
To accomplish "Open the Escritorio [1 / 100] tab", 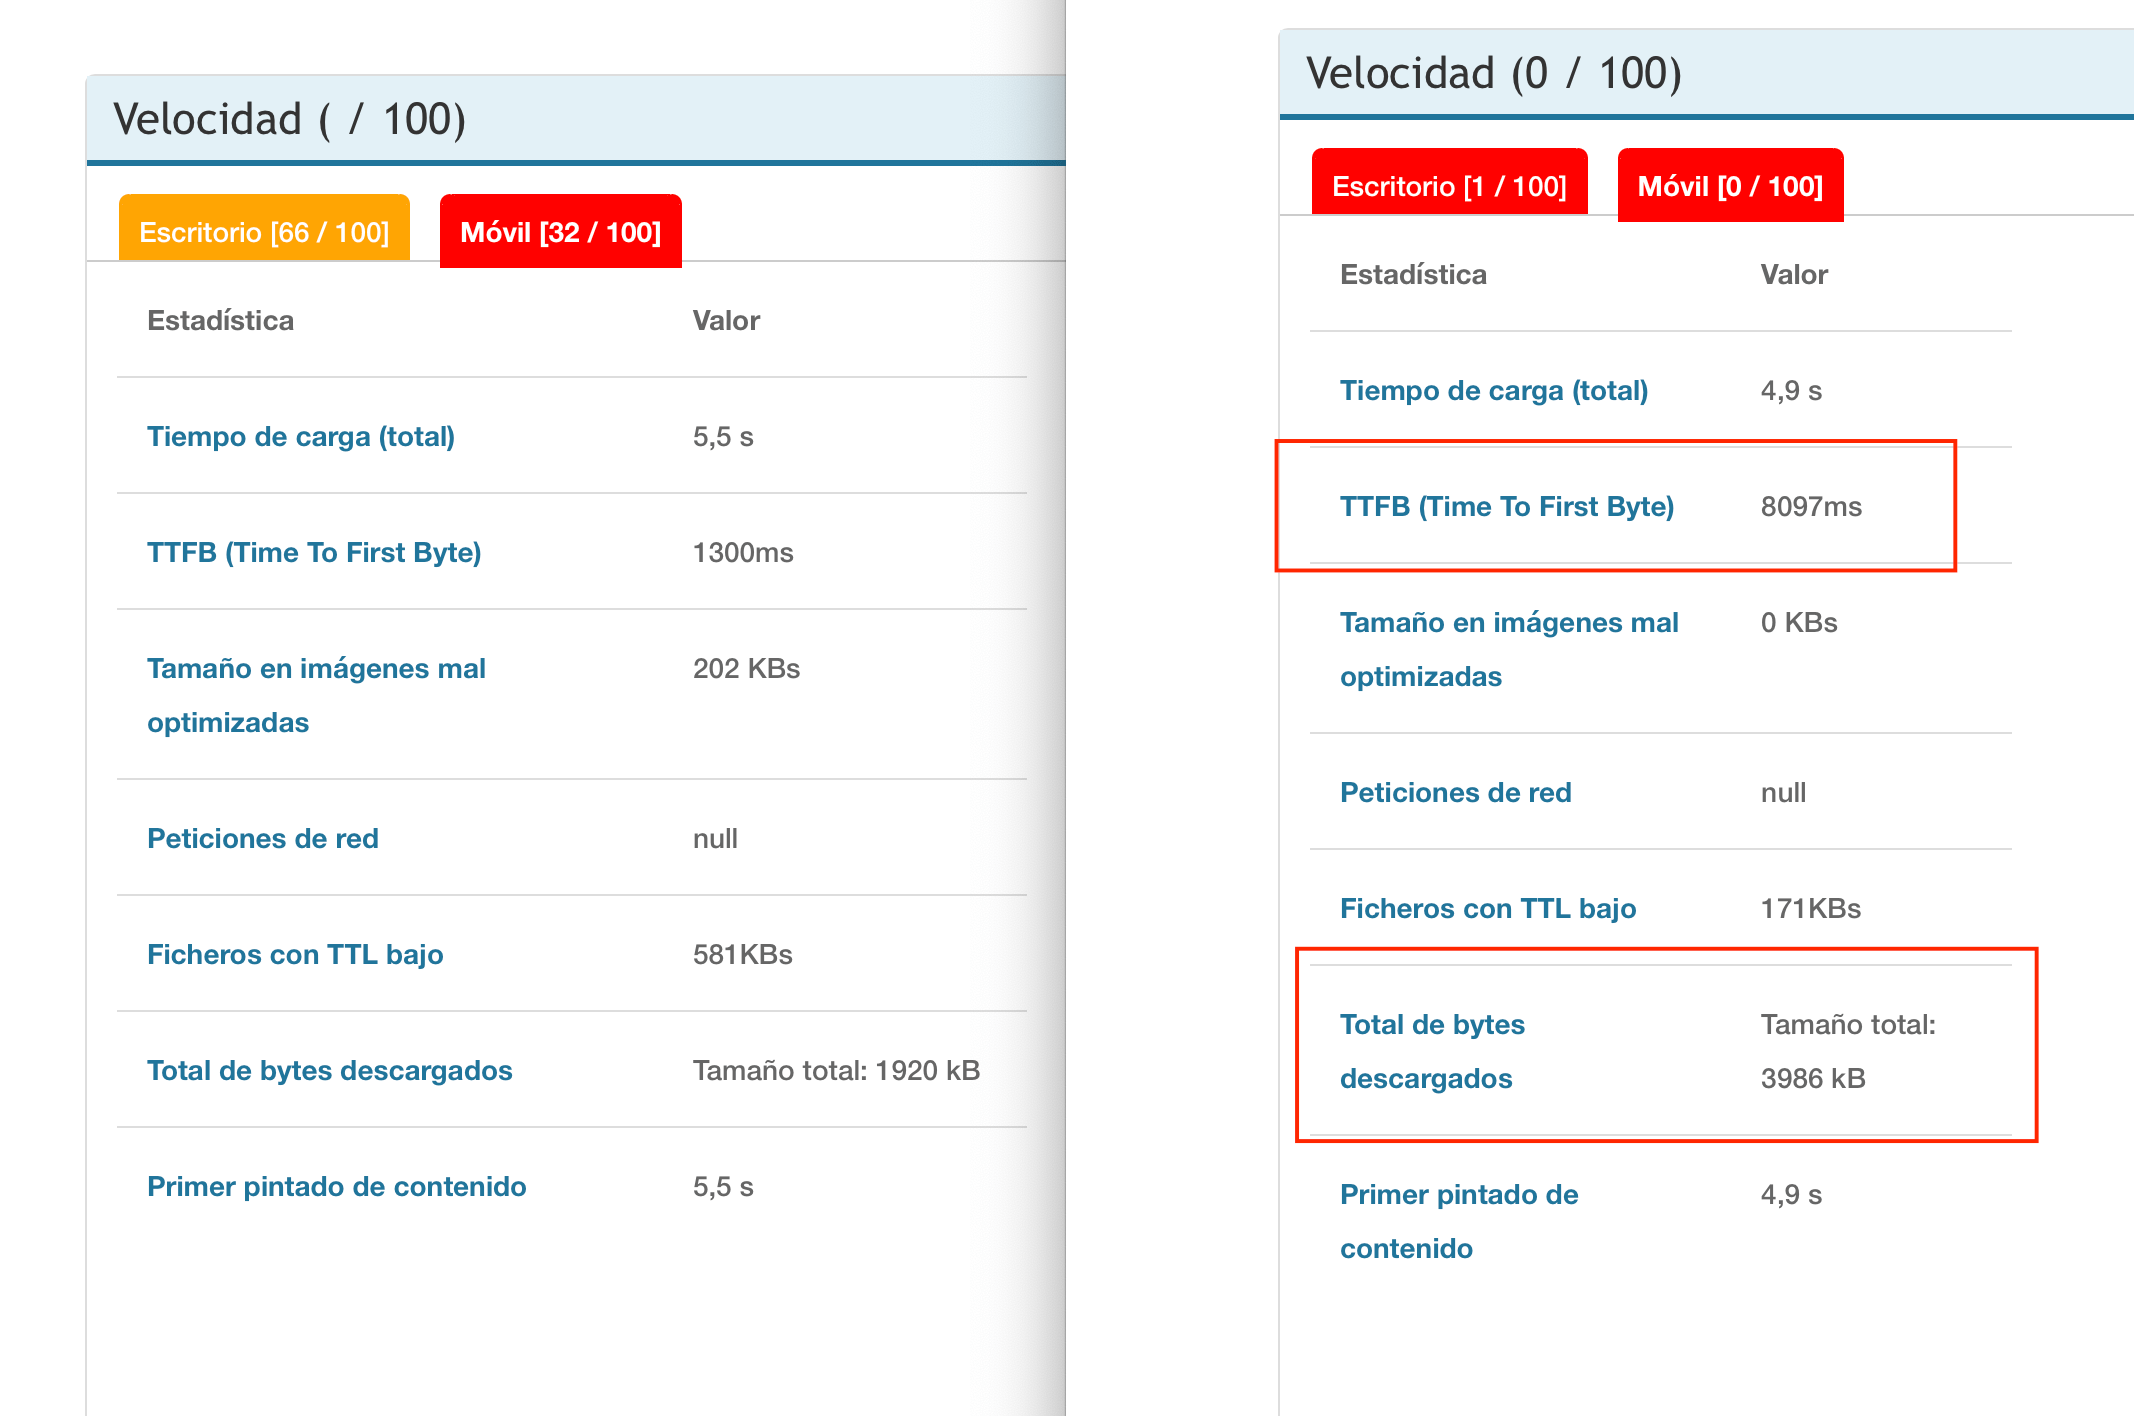I will tap(1449, 183).
